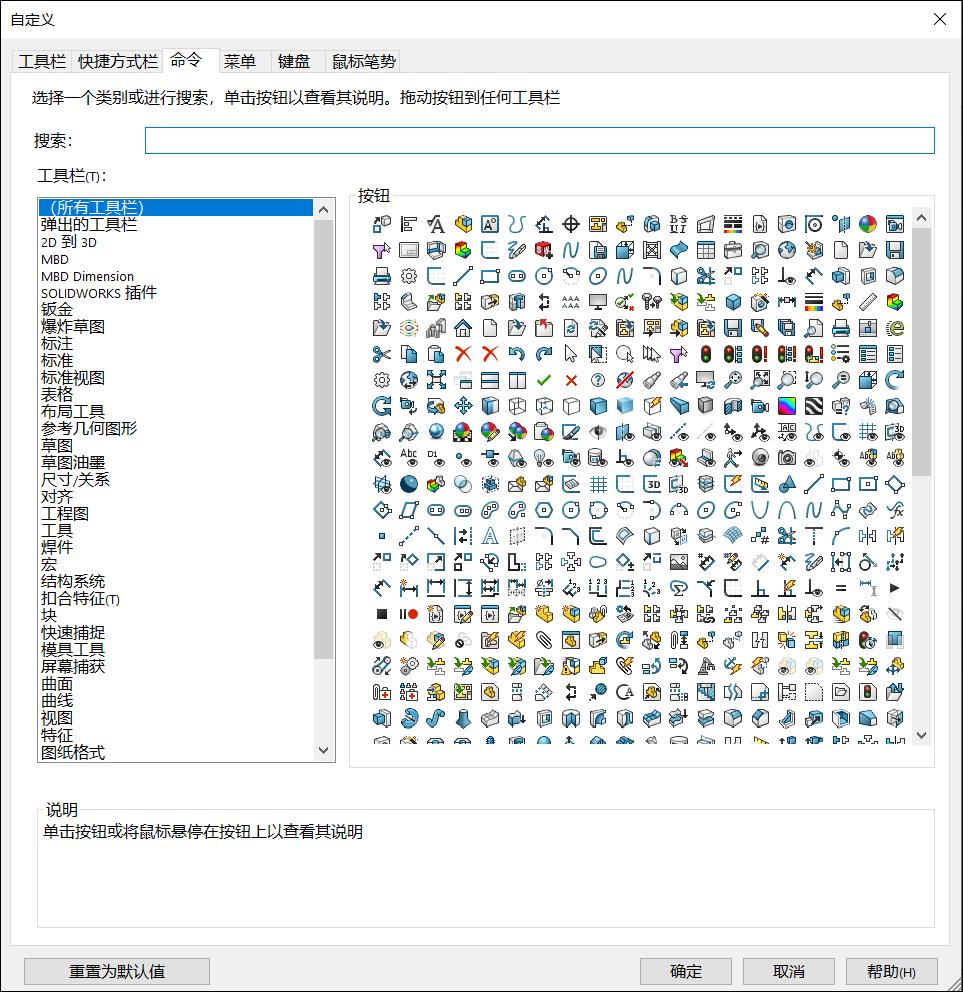This screenshot has width=963, height=992.
Task: Click the scissors Cut icon
Action: click(x=381, y=354)
